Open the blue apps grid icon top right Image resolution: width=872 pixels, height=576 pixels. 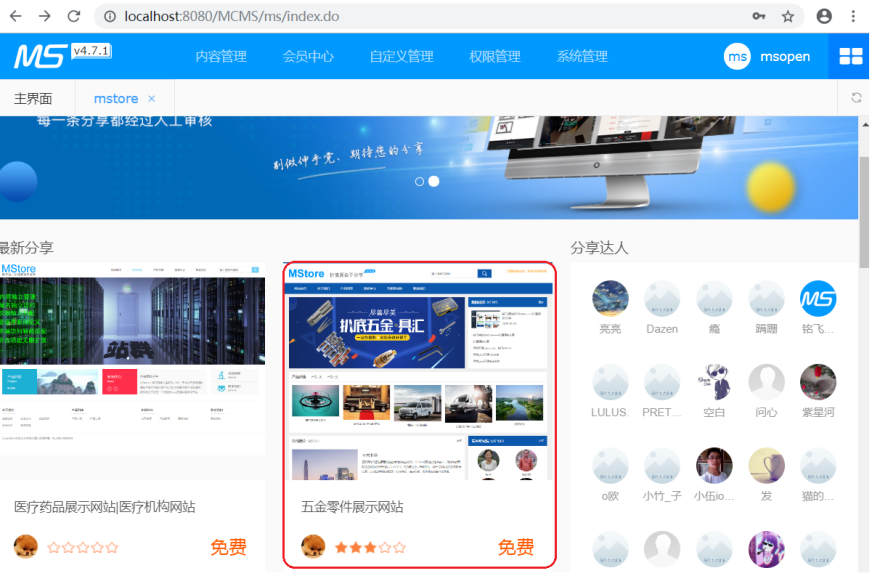pyautogui.click(x=849, y=56)
